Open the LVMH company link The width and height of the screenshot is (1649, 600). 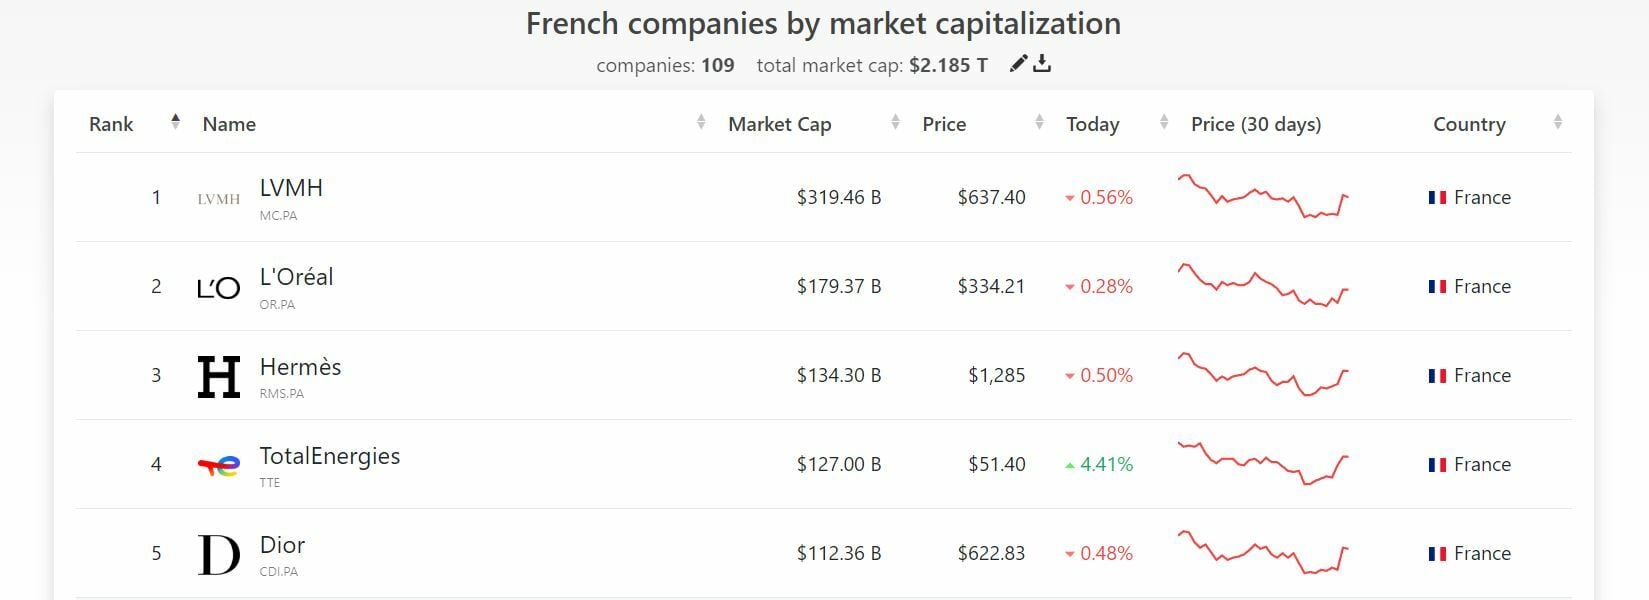pyautogui.click(x=291, y=188)
